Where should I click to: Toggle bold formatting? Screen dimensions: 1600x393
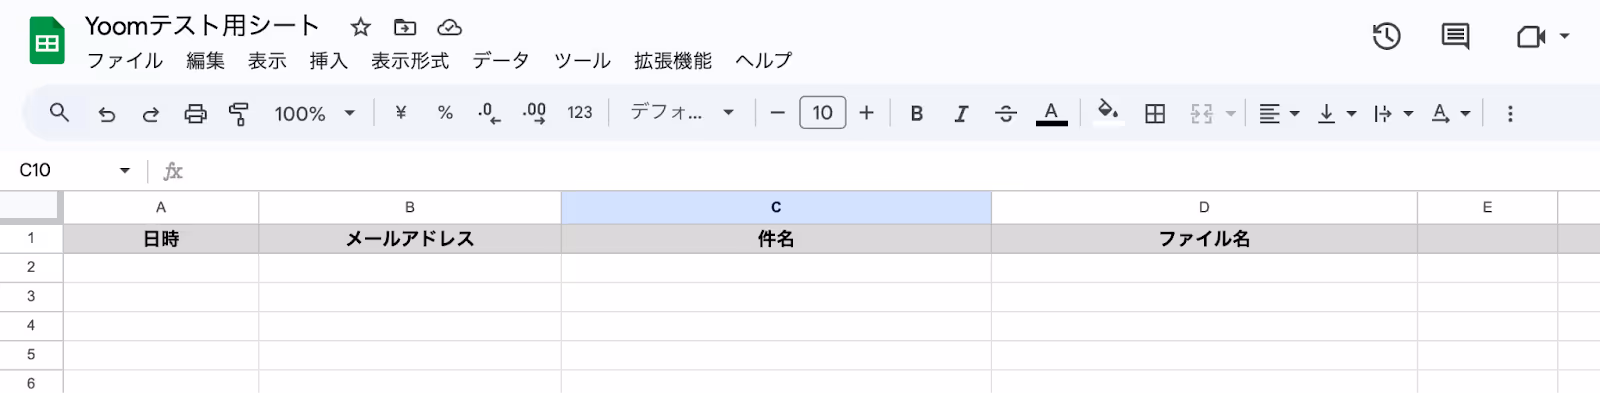[916, 113]
